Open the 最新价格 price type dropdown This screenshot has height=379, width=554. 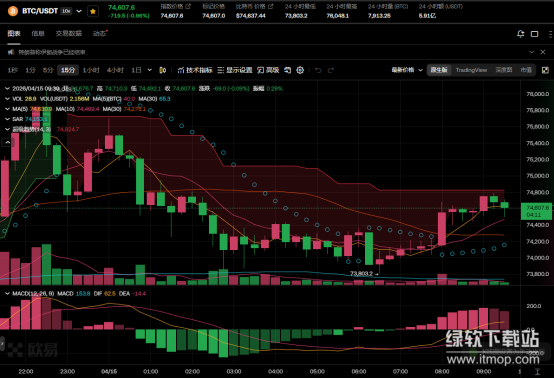tap(407, 70)
